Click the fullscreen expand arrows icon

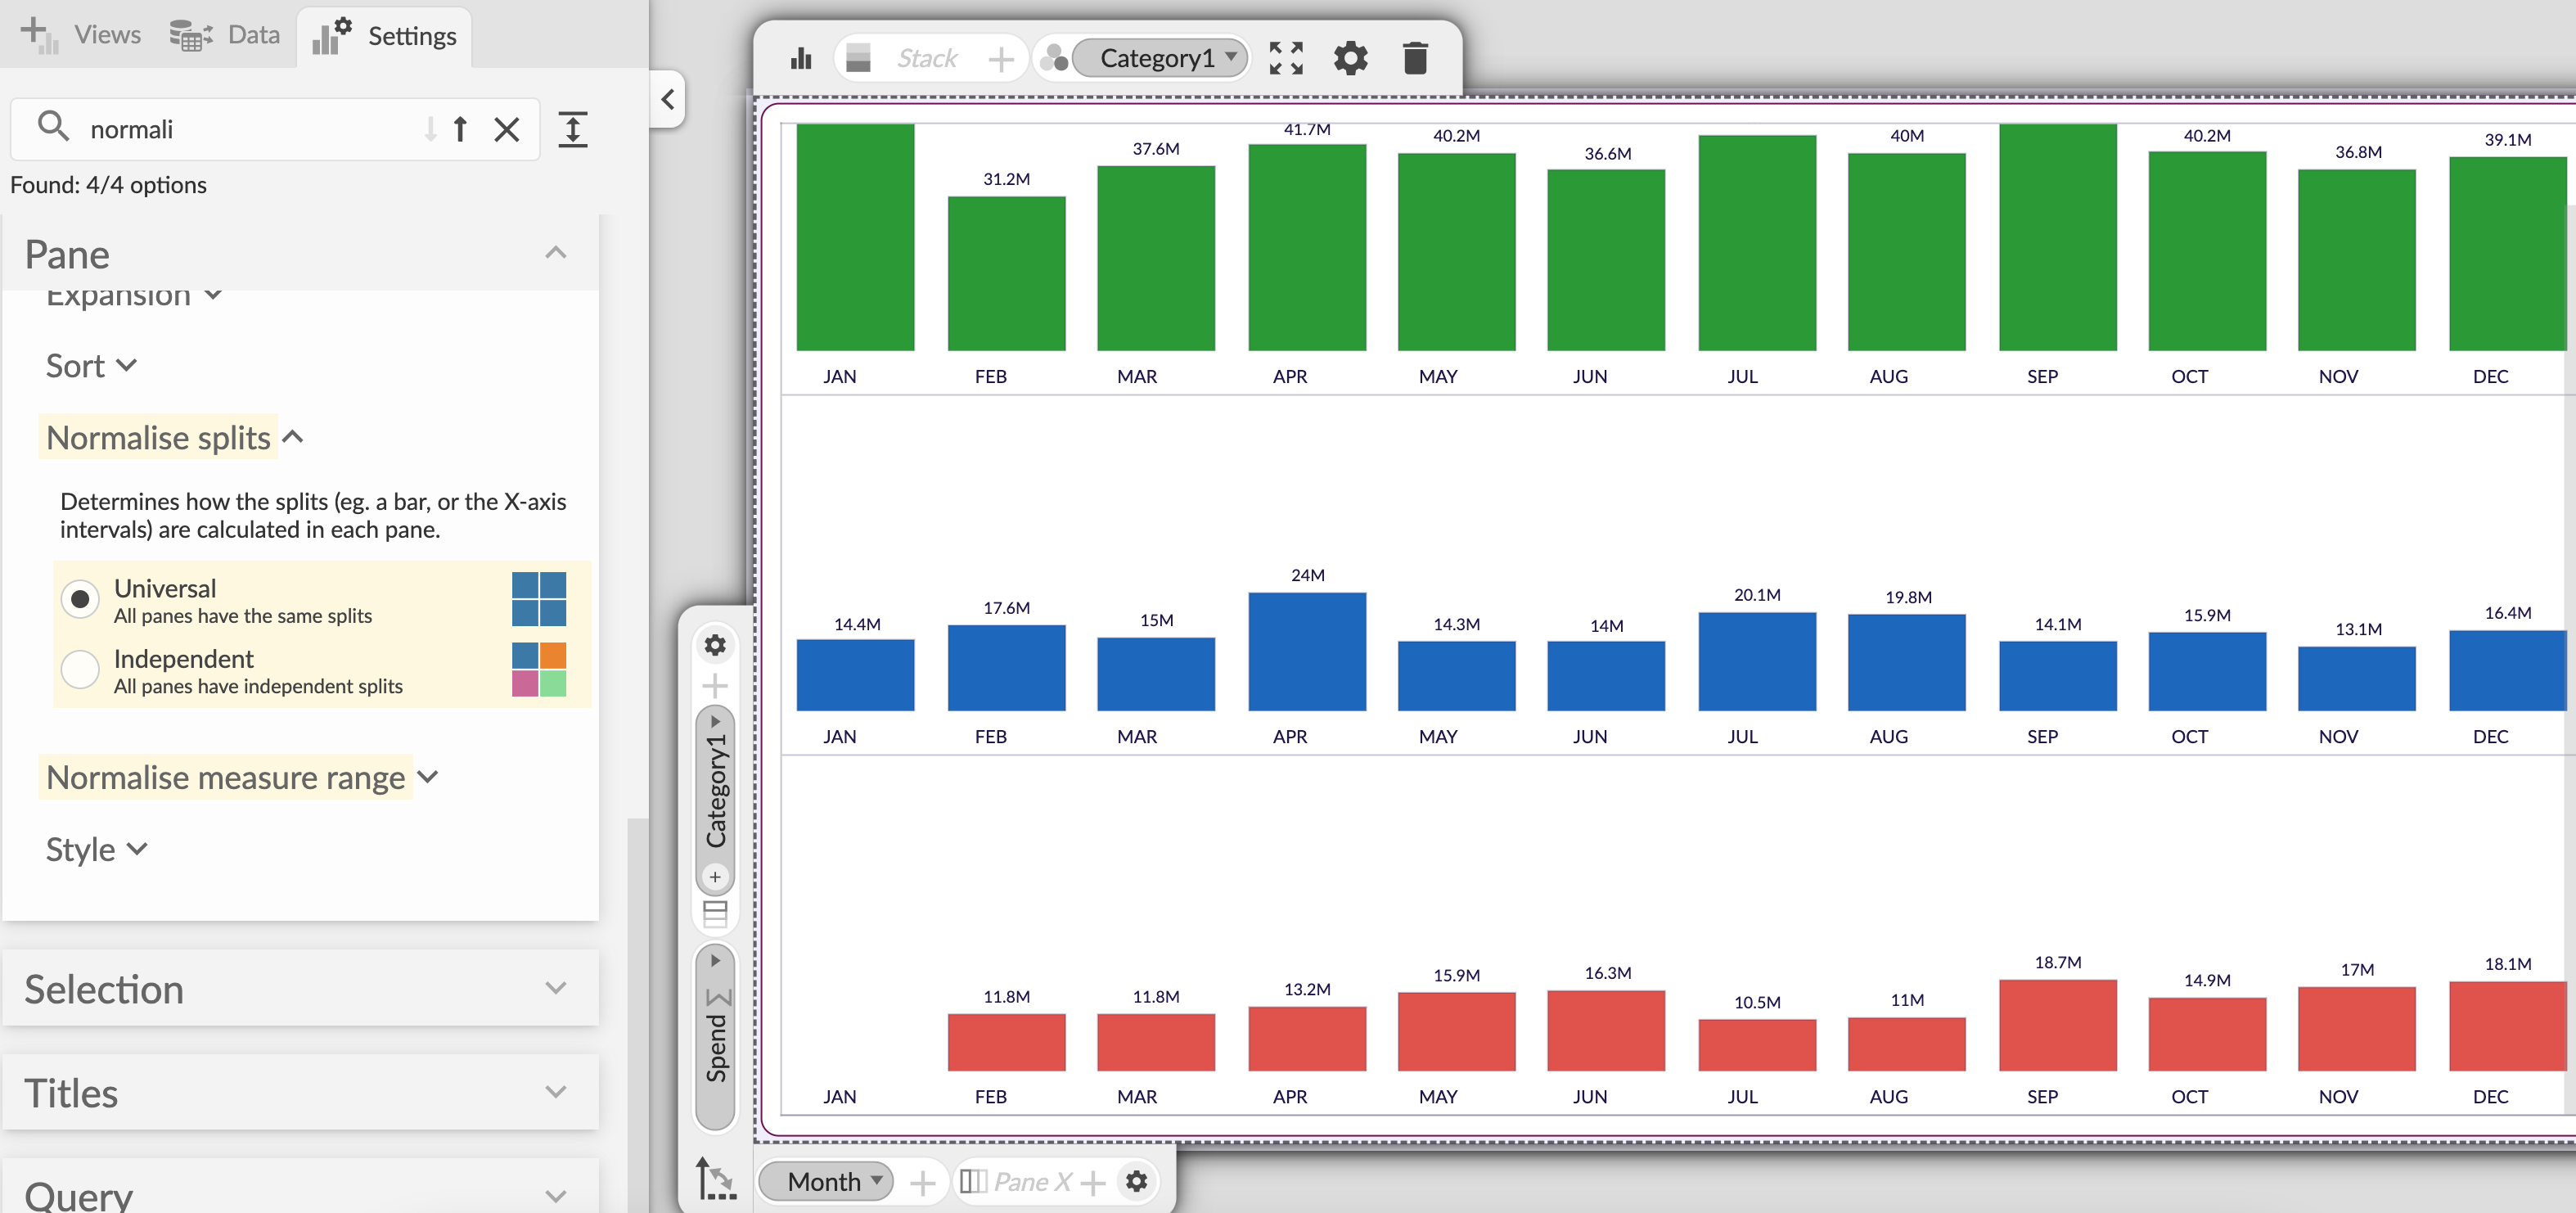1285,59
